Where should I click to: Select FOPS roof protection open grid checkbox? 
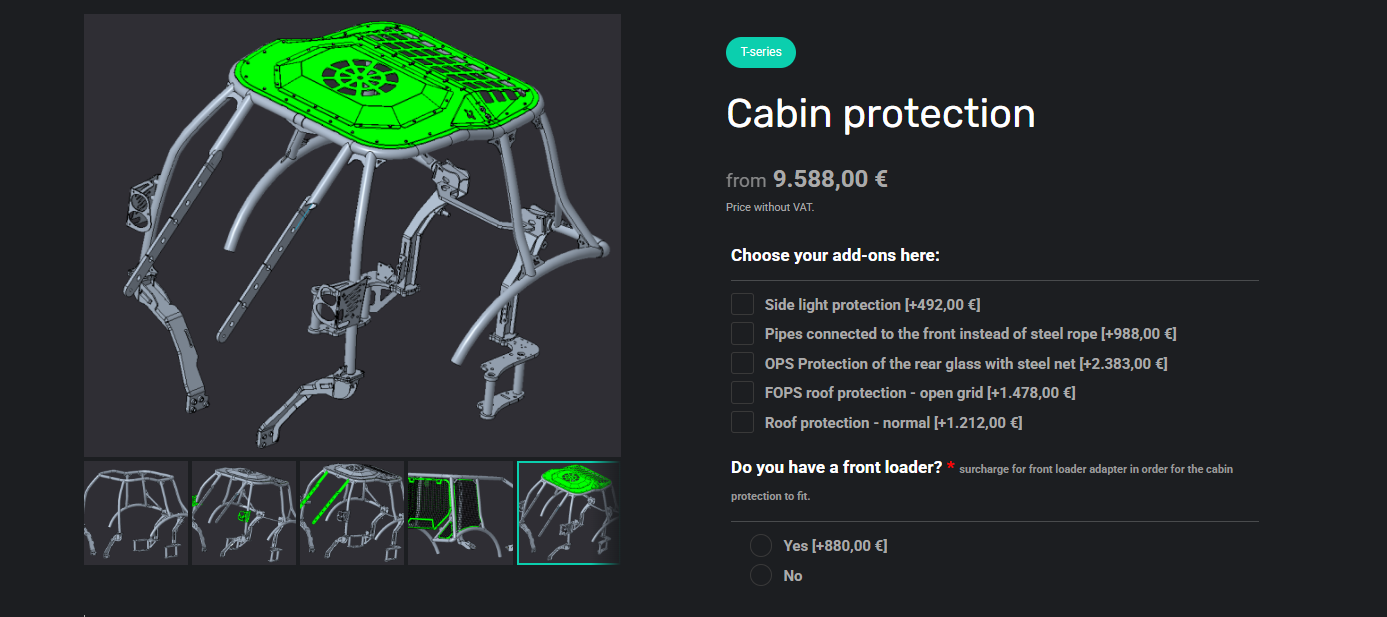742,392
